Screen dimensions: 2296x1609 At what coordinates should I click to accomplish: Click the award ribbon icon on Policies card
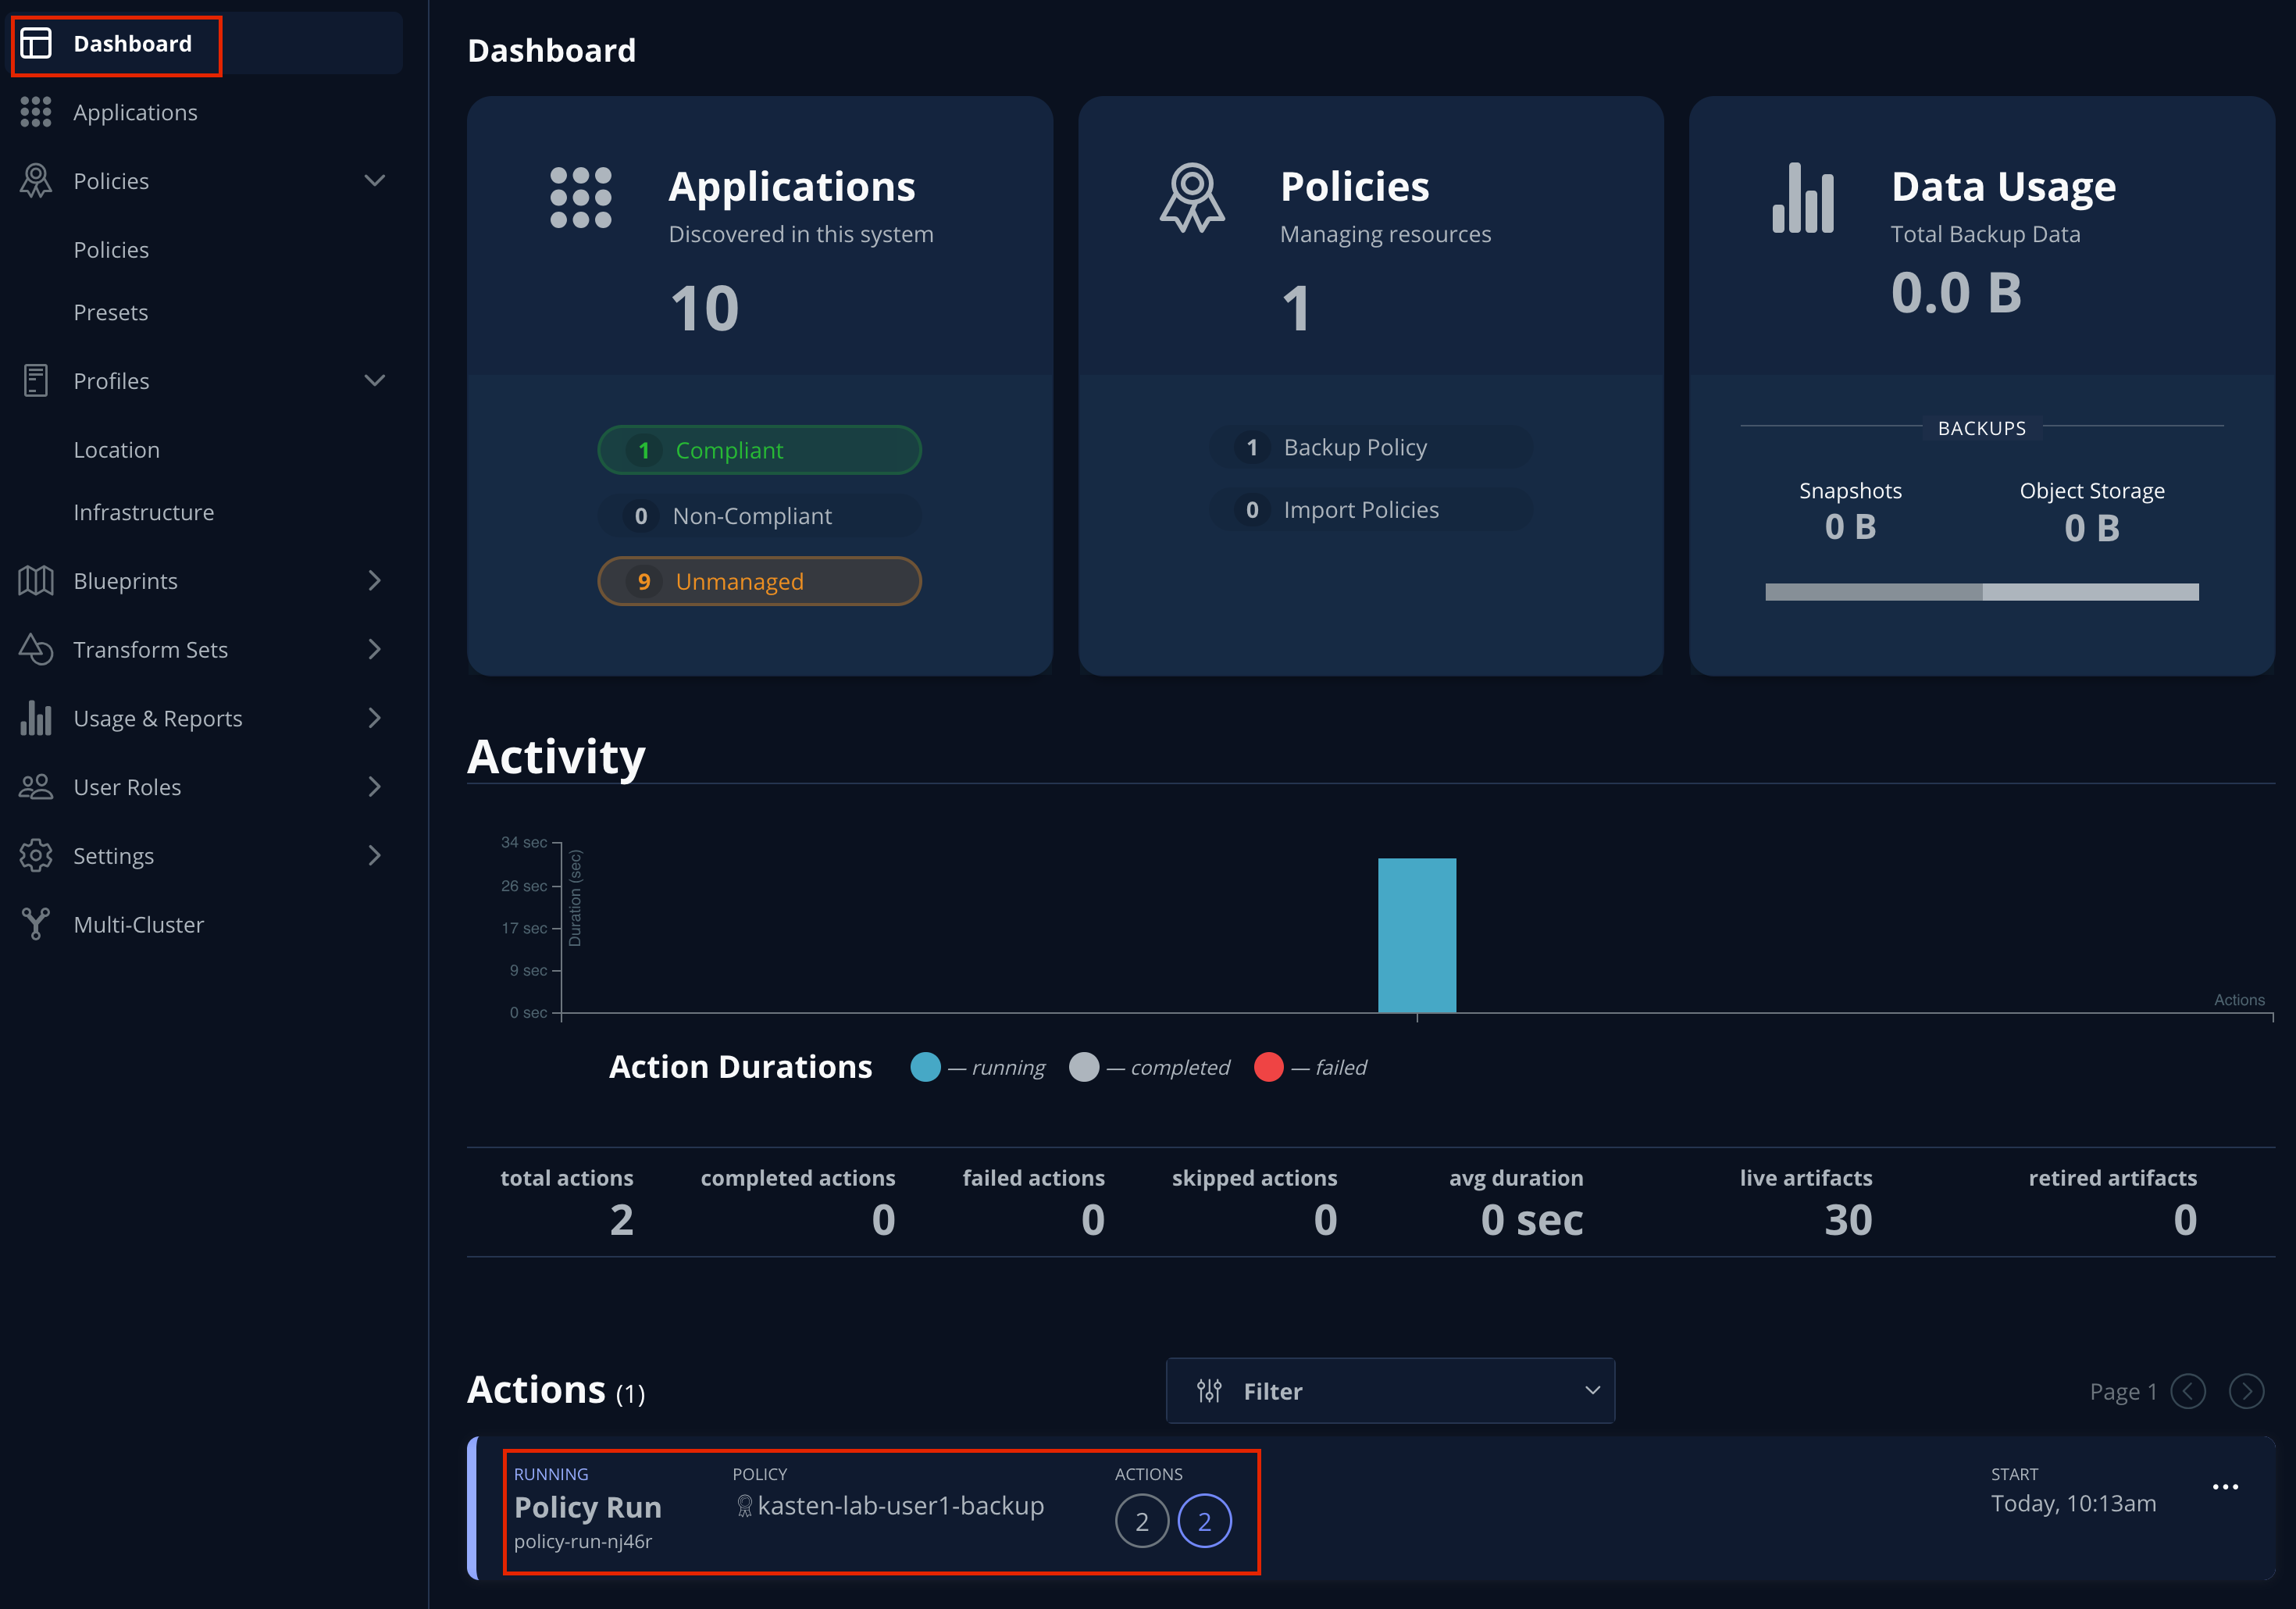[1192, 198]
